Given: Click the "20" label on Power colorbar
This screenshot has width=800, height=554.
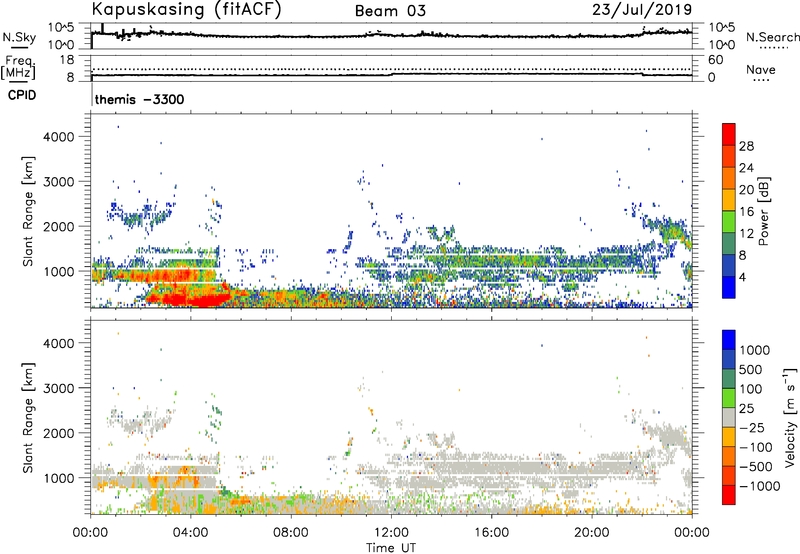Looking at the screenshot, I should 746,190.
